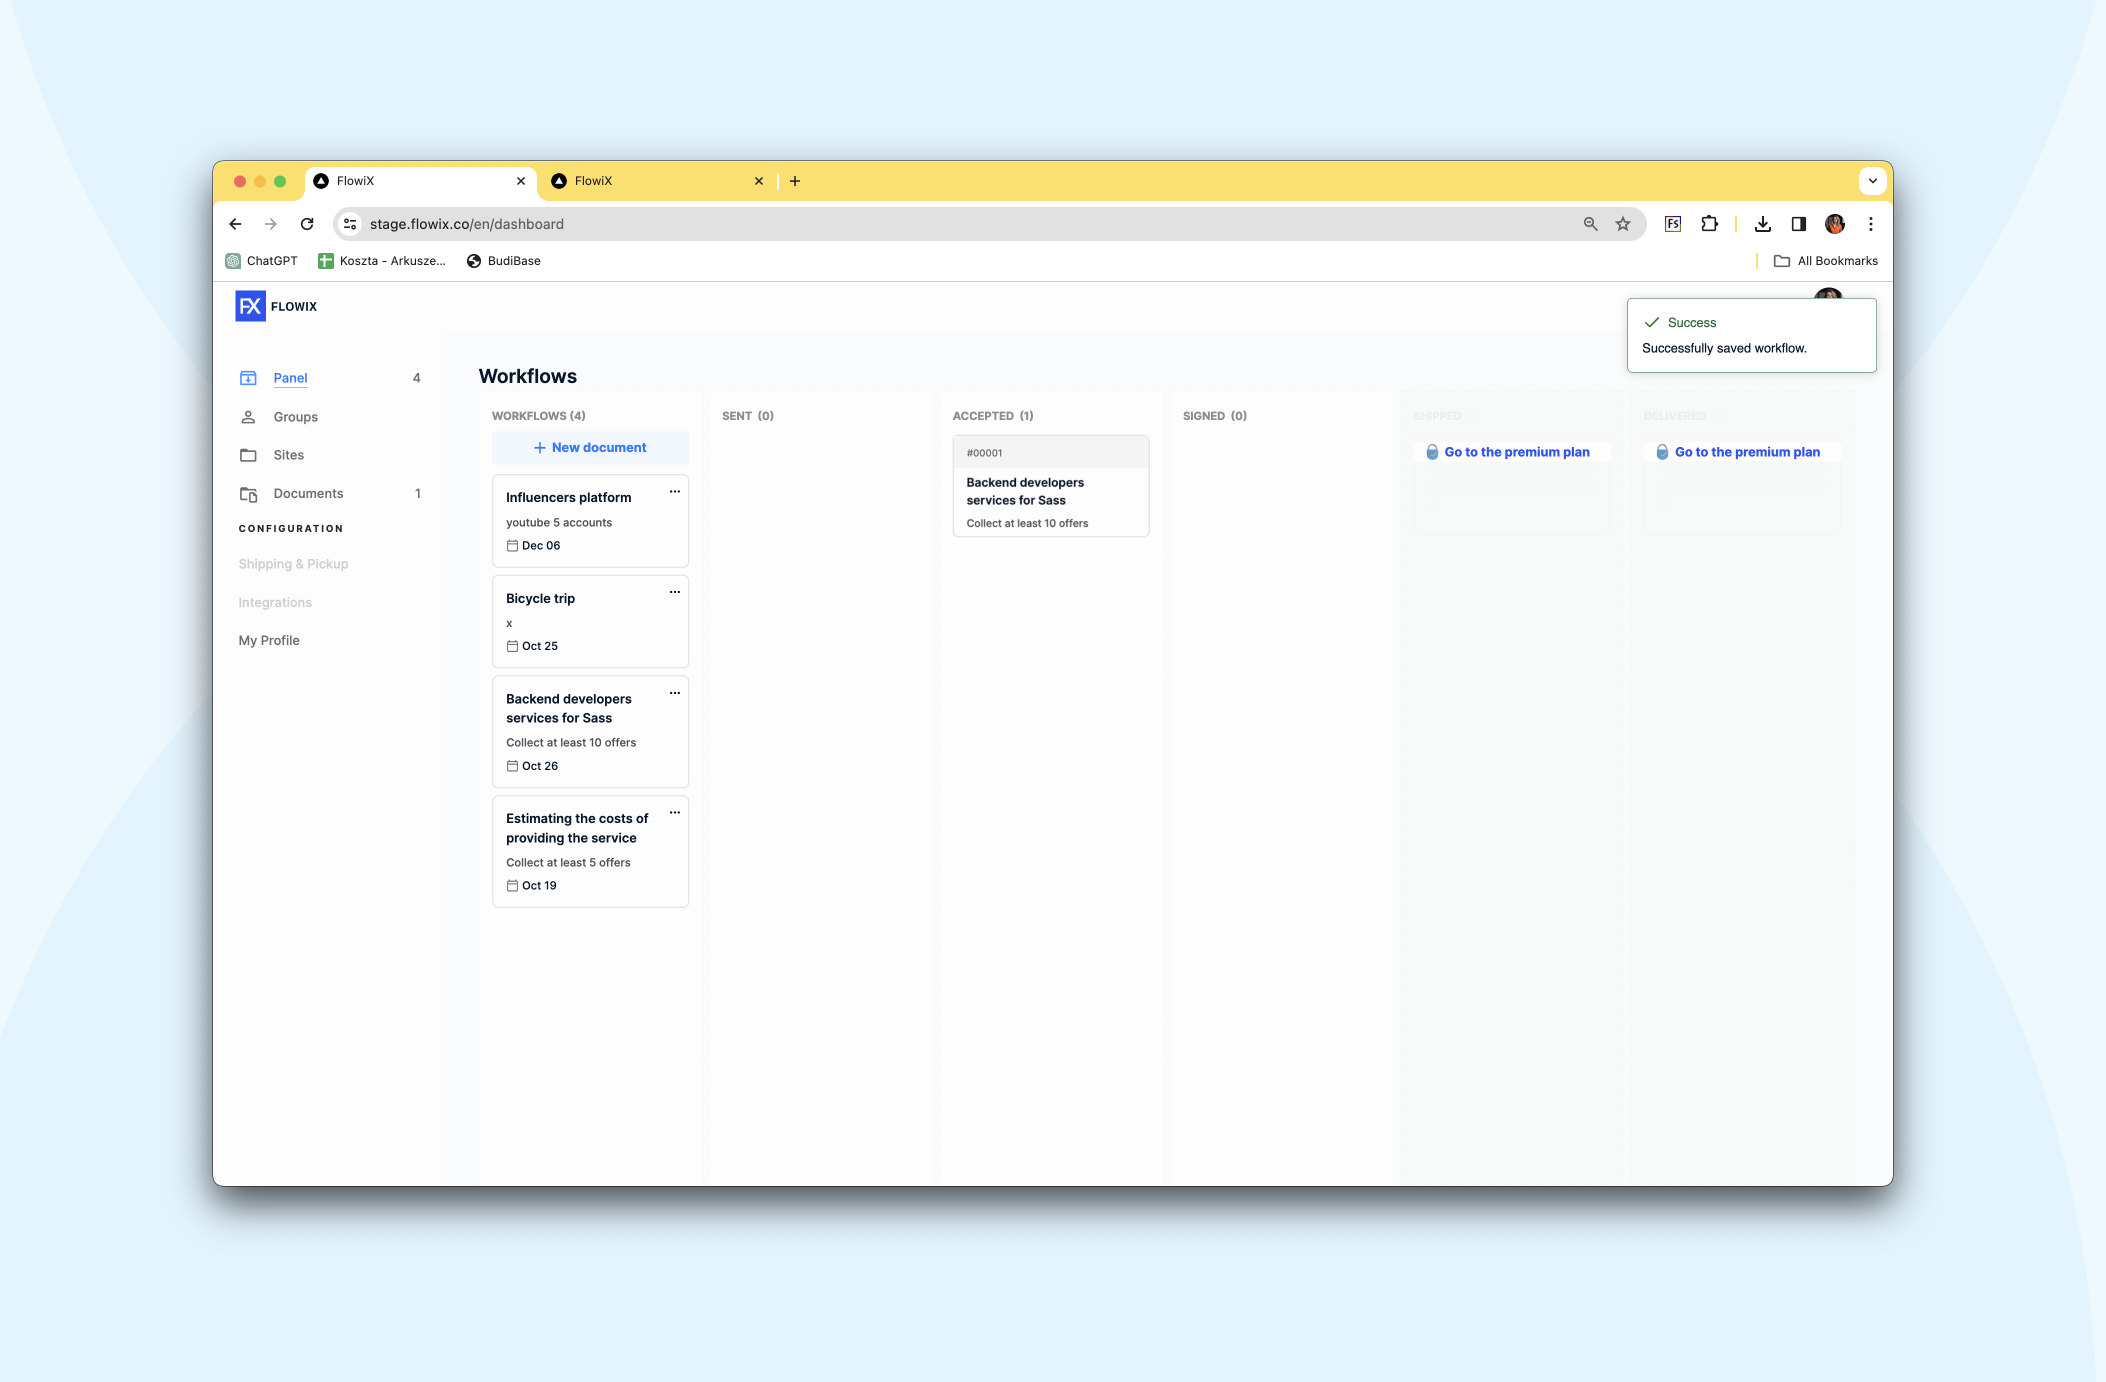The width and height of the screenshot is (2106, 1382).
Task: Open the Panel sidebar icon
Action: (248, 378)
